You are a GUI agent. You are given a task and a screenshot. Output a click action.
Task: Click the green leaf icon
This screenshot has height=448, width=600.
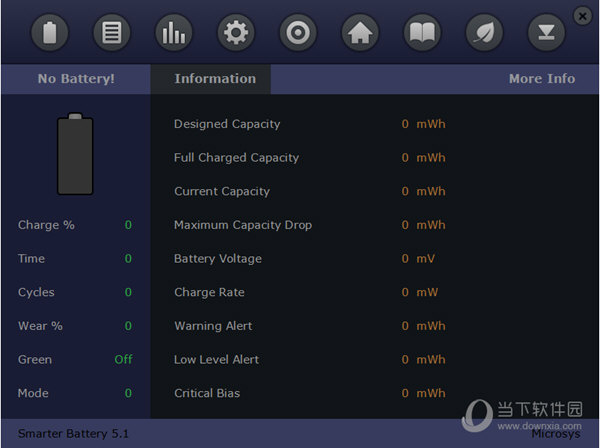pos(485,33)
